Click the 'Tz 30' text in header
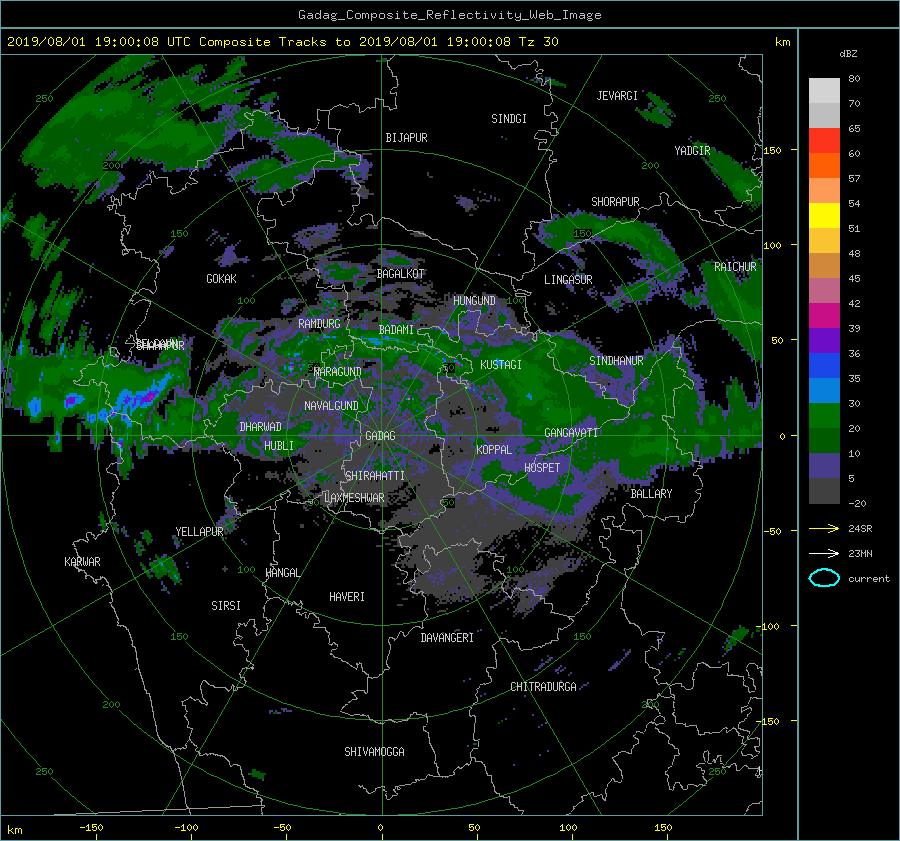Viewport: 900px width, 841px height. 538,42
